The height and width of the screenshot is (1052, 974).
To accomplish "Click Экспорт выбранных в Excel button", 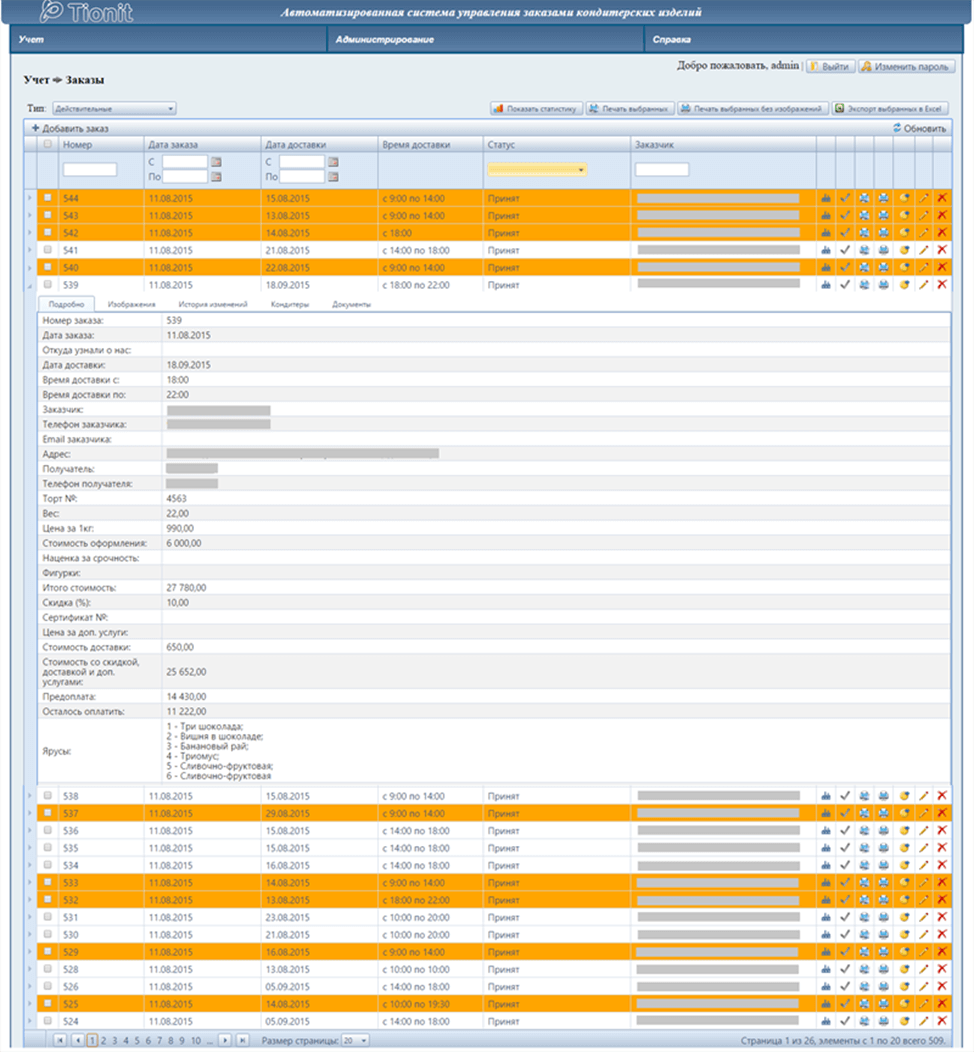I will 889,109.
